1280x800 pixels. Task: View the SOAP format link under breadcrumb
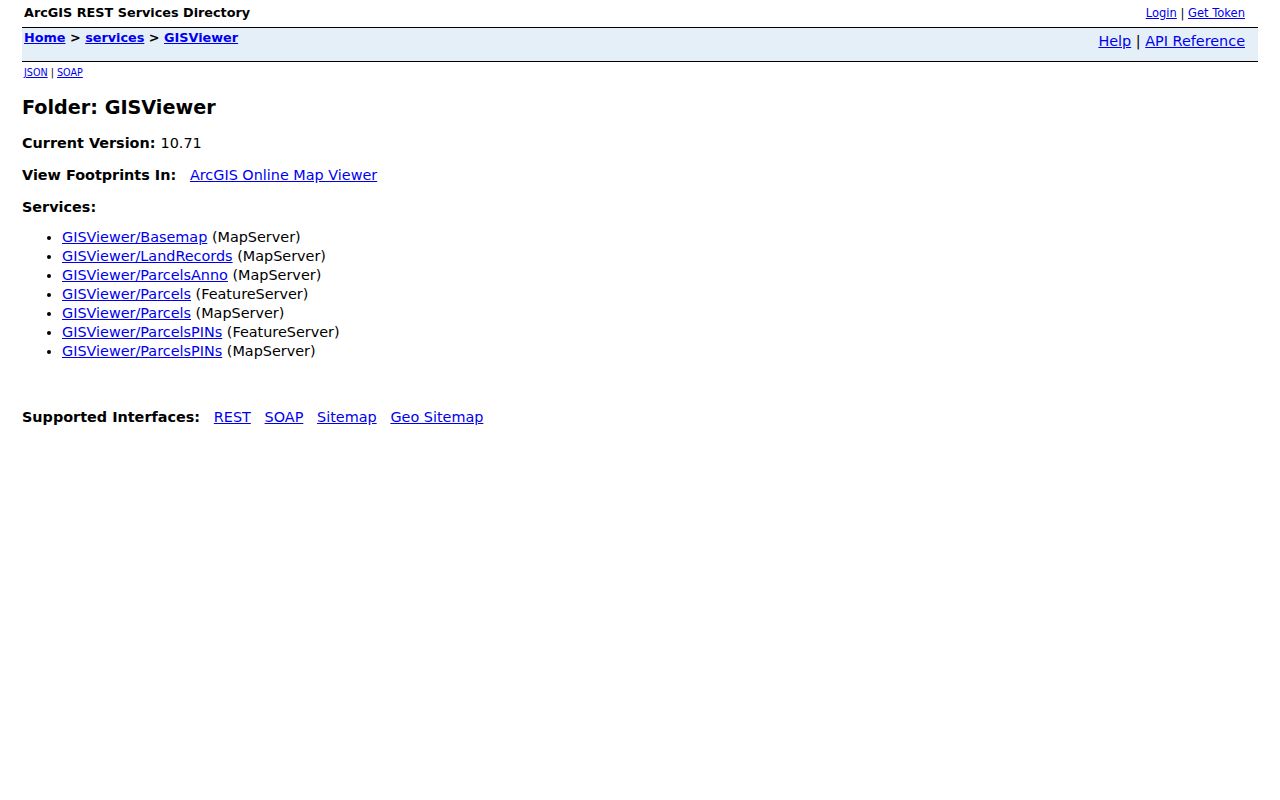pyautogui.click(x=70, y=72)
